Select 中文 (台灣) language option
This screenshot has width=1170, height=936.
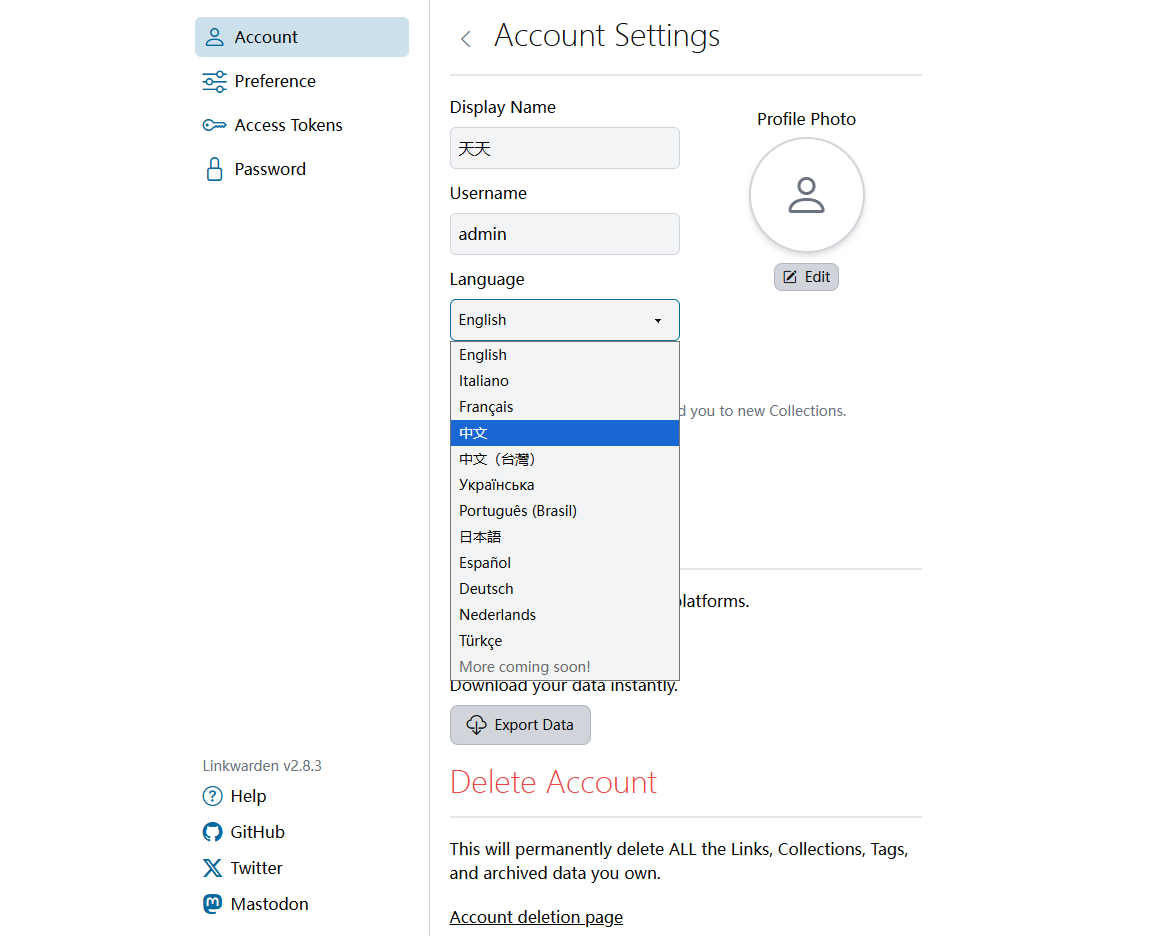click(564, 460)
